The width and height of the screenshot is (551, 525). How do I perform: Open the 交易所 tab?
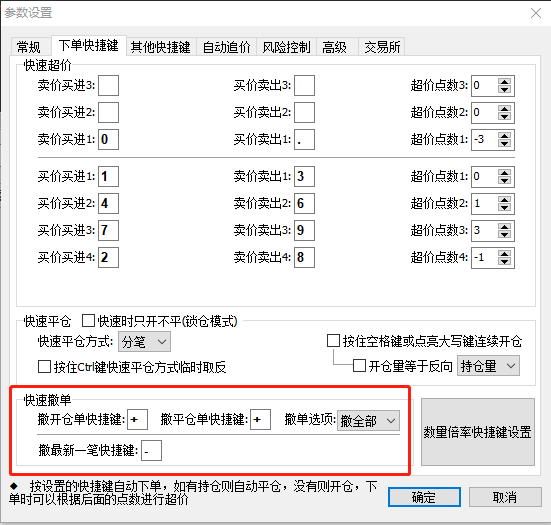pyautogui.click(x=382, y=47)
